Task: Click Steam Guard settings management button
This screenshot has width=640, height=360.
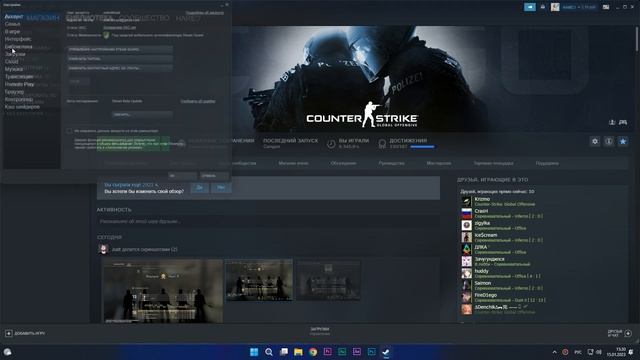Action: pyautogui.click(x=120, y=49)
